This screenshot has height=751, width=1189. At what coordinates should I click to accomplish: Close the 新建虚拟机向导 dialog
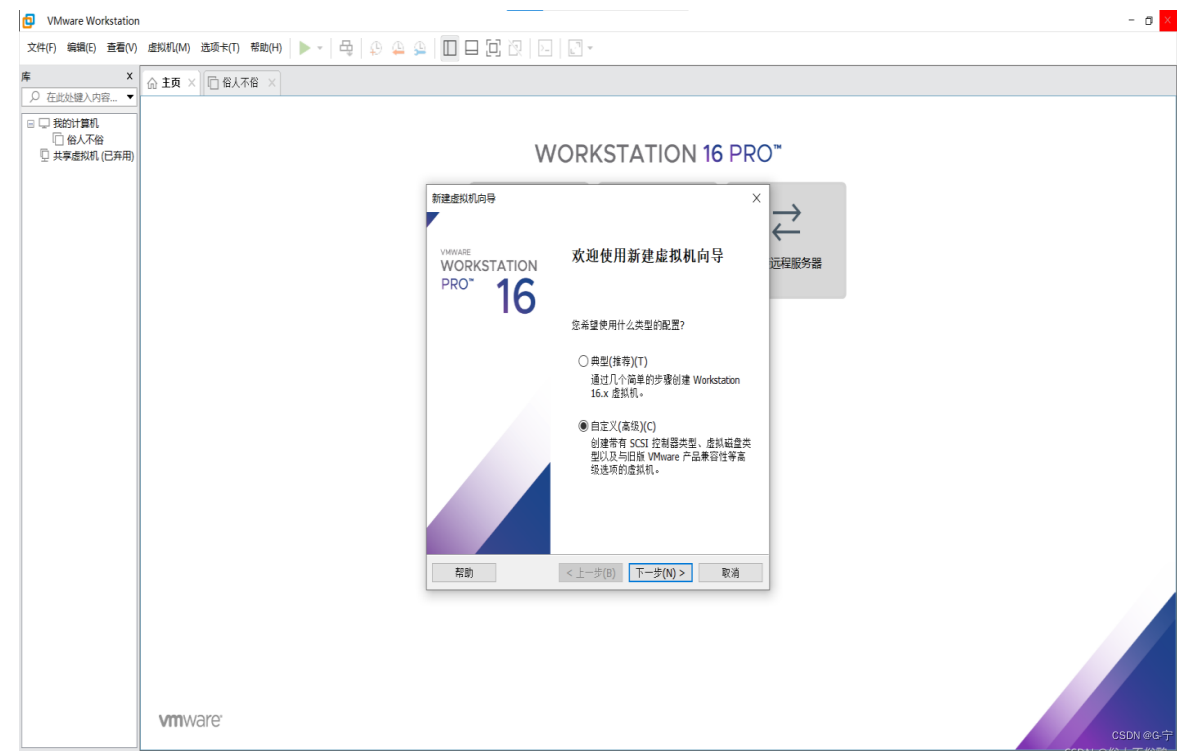click(756, 198)
